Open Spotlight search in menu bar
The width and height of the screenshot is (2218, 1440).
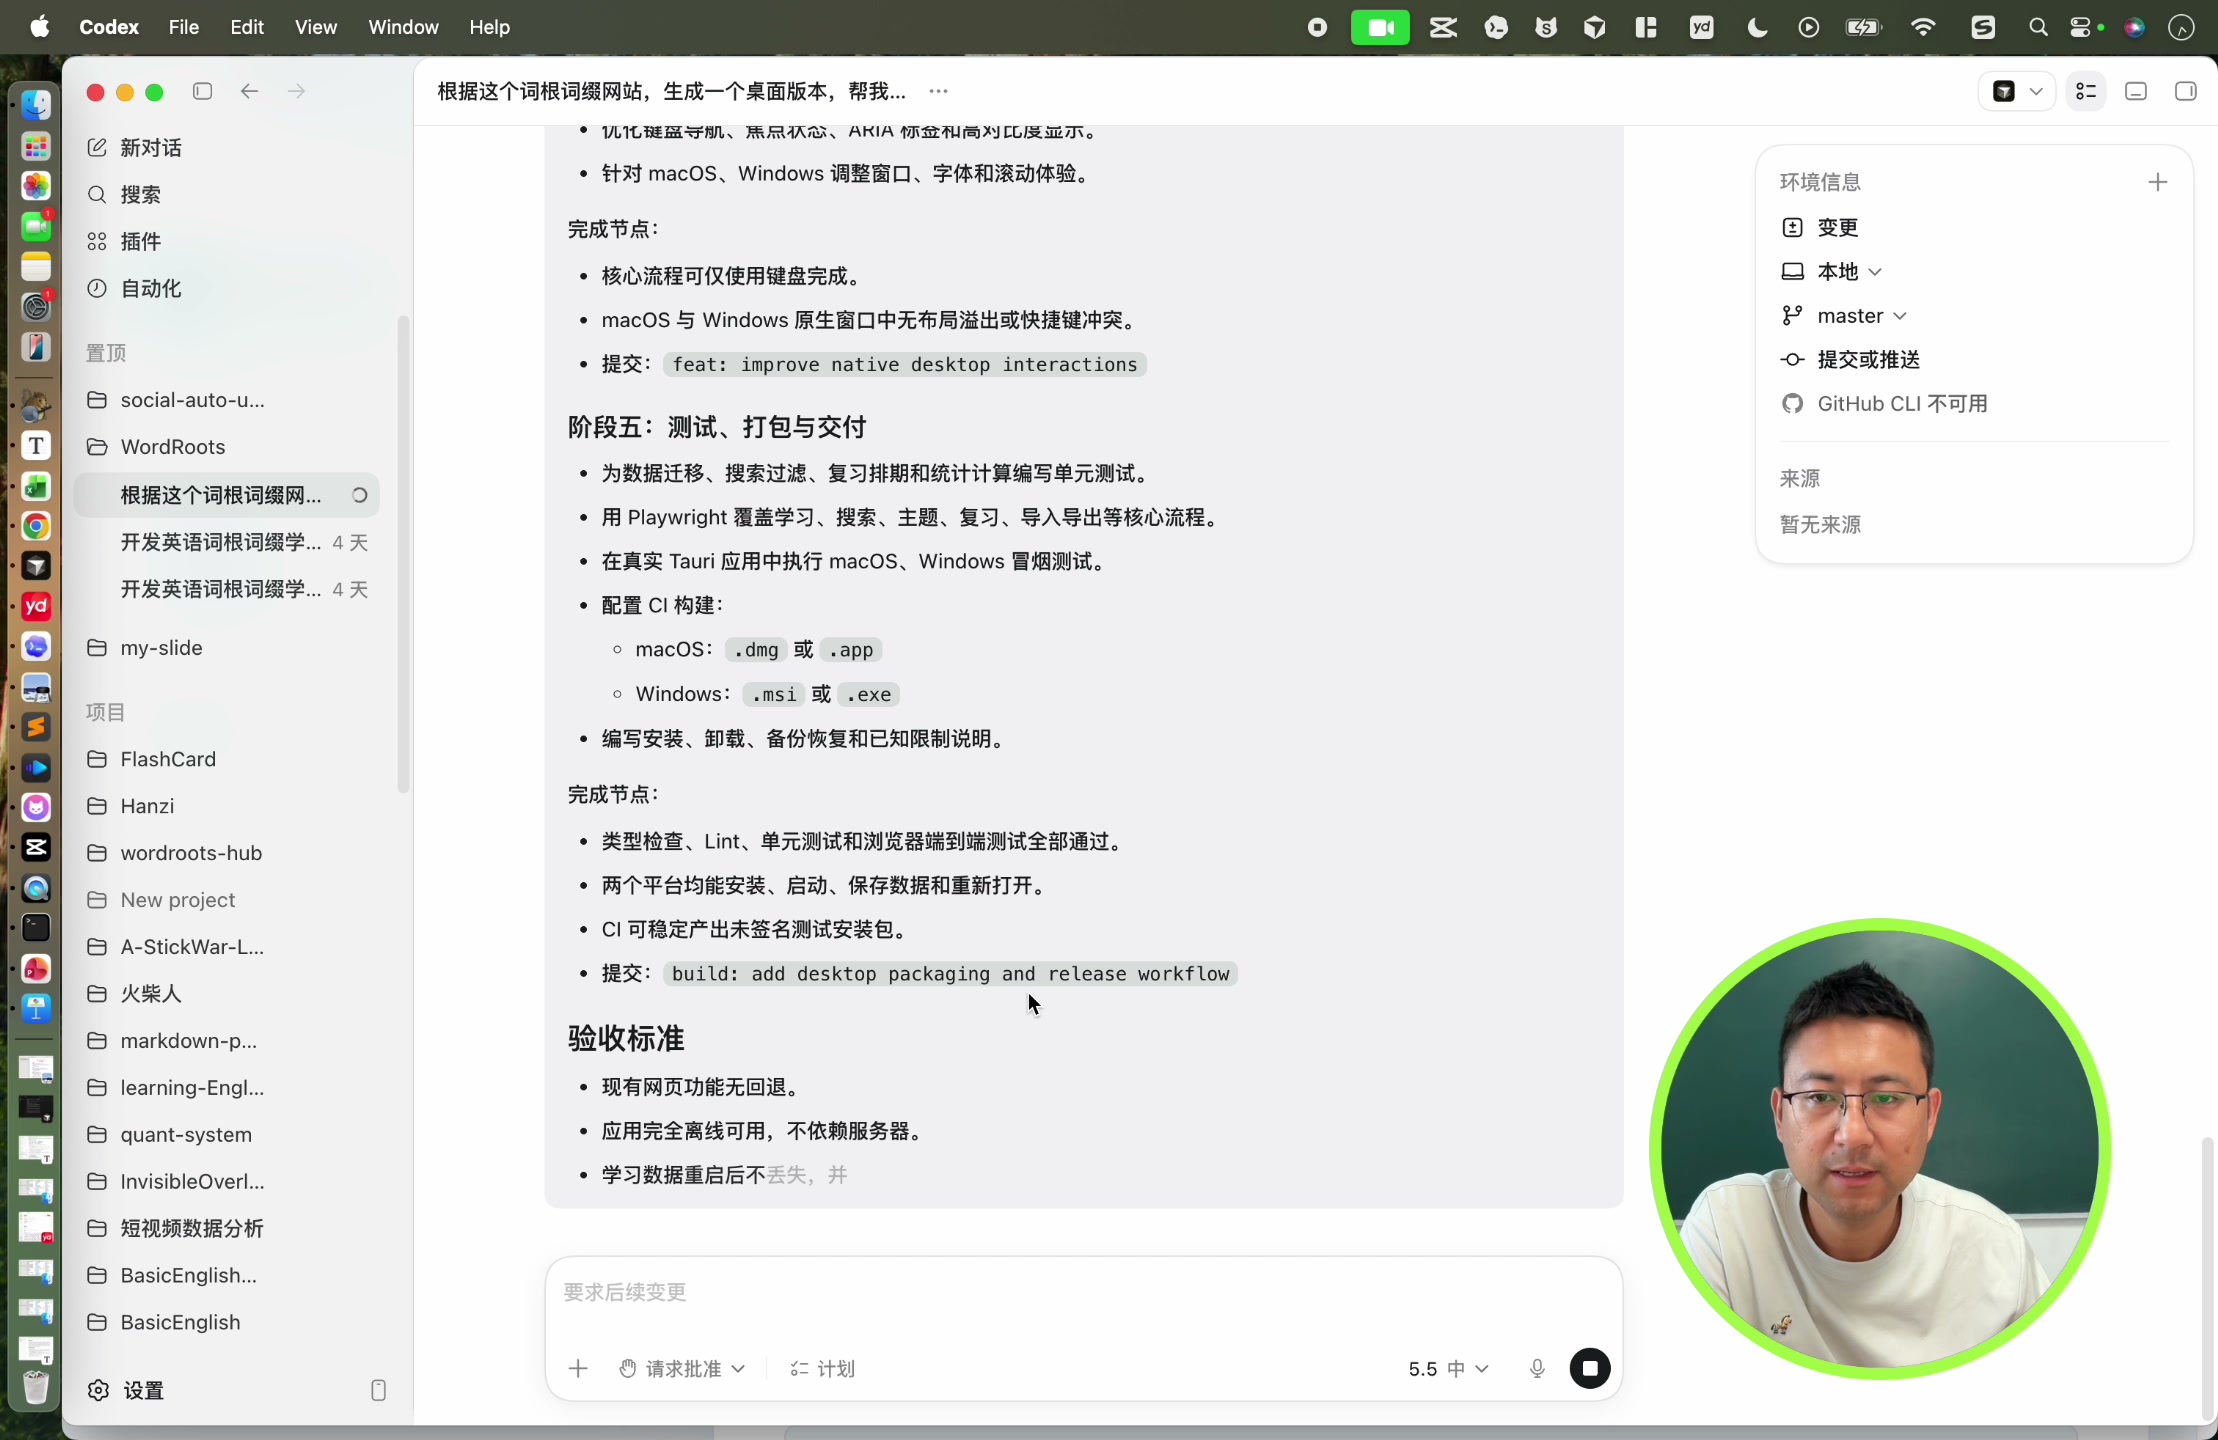(x=2037, y=27)
